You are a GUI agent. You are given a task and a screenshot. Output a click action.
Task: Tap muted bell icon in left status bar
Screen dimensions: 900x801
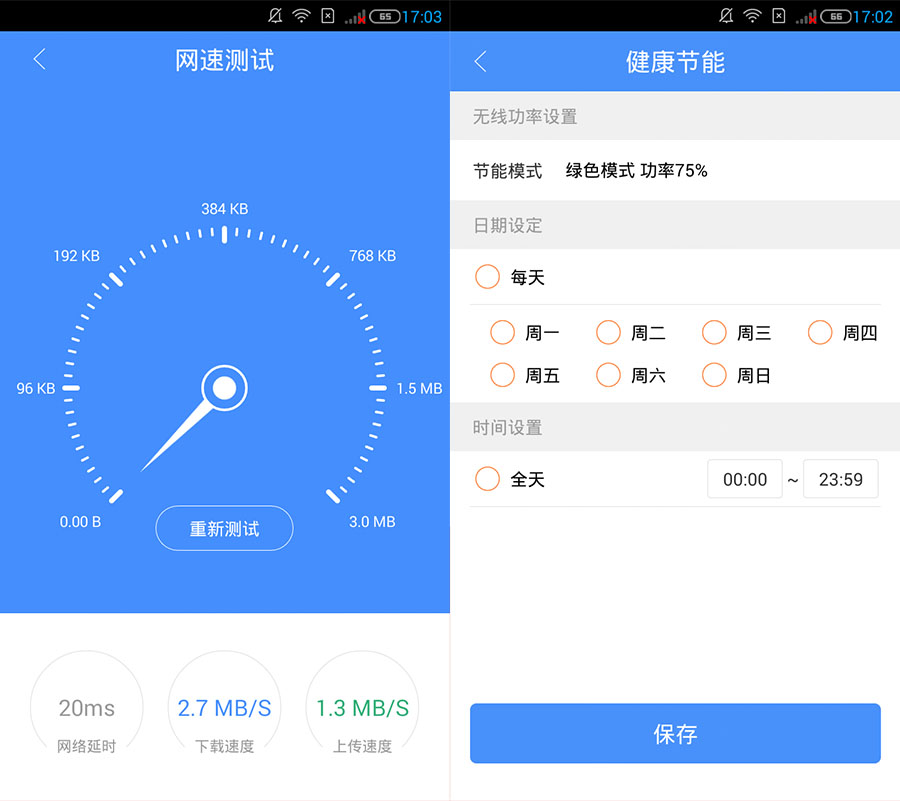tap(276, 16)
